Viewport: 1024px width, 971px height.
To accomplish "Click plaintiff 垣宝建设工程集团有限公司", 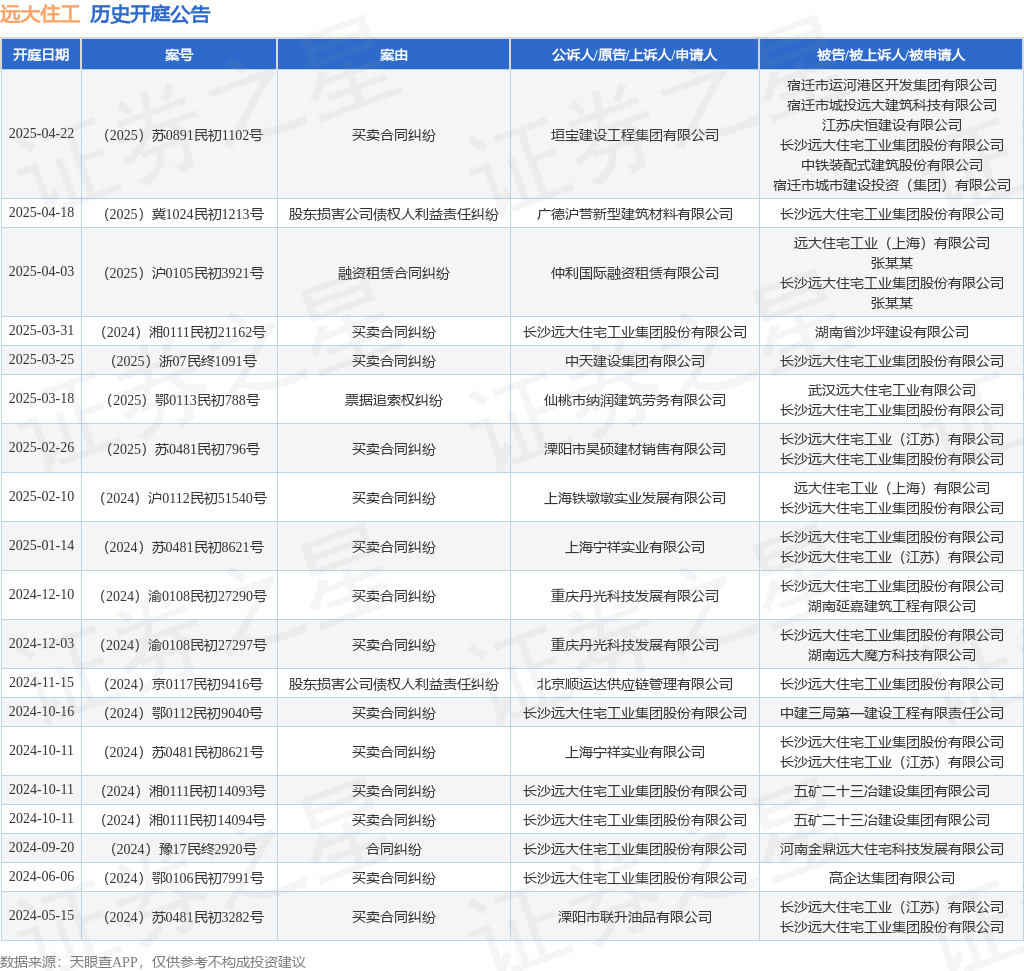I will click(x=634, y=135).
